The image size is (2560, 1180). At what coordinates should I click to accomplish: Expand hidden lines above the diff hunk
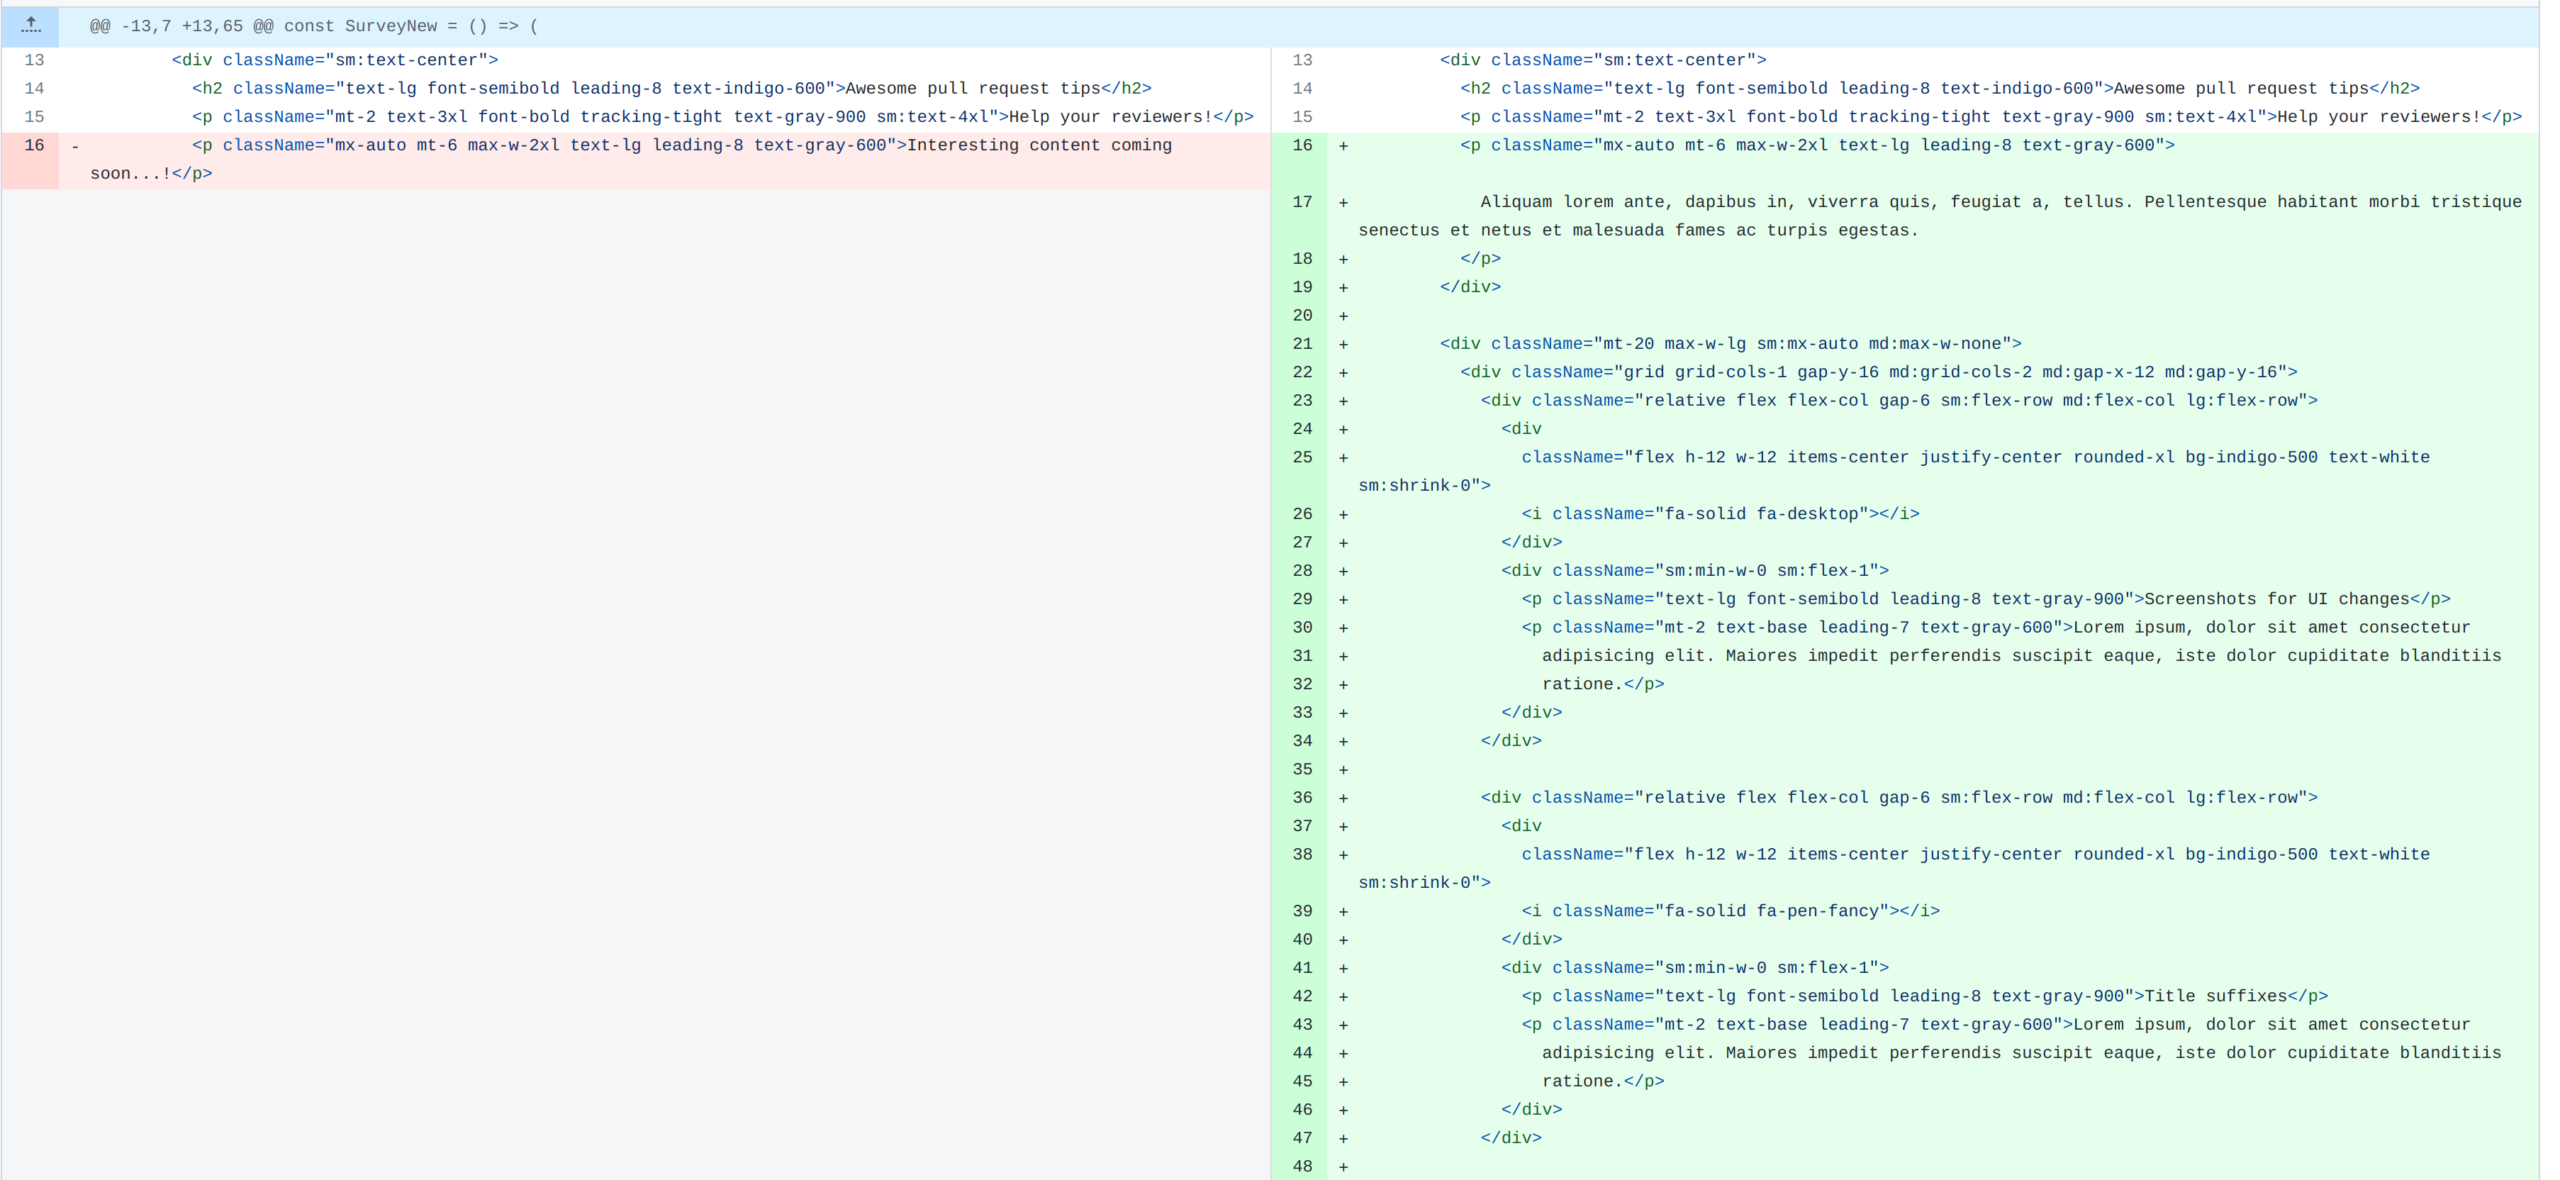tap(31, 26)
